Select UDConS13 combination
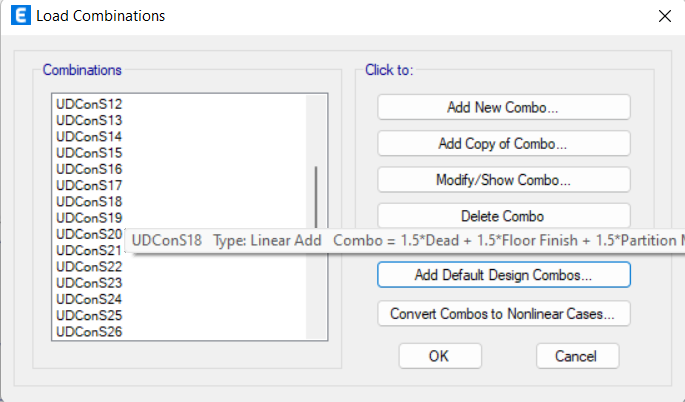685x402 pixels. [x=89, y=120]
